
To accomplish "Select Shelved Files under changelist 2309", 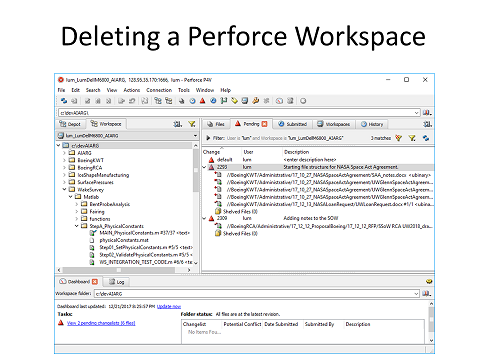I will tap(240, 234).
